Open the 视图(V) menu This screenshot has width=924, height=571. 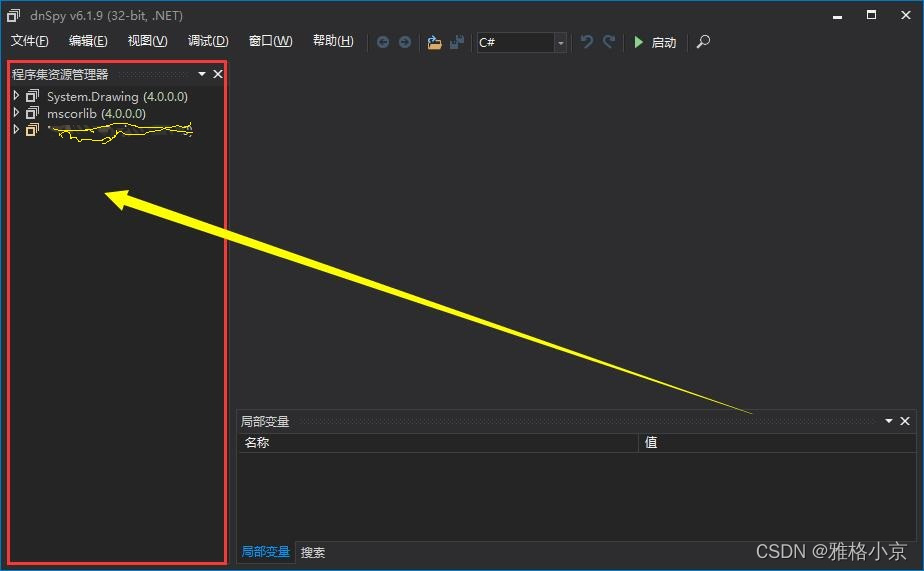(147, 41)
